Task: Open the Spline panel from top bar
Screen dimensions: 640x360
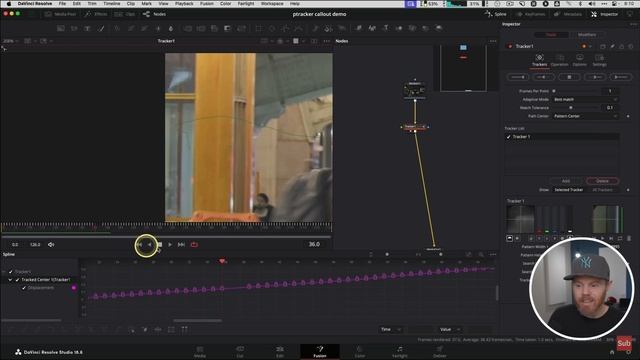Action: [496, 14]
